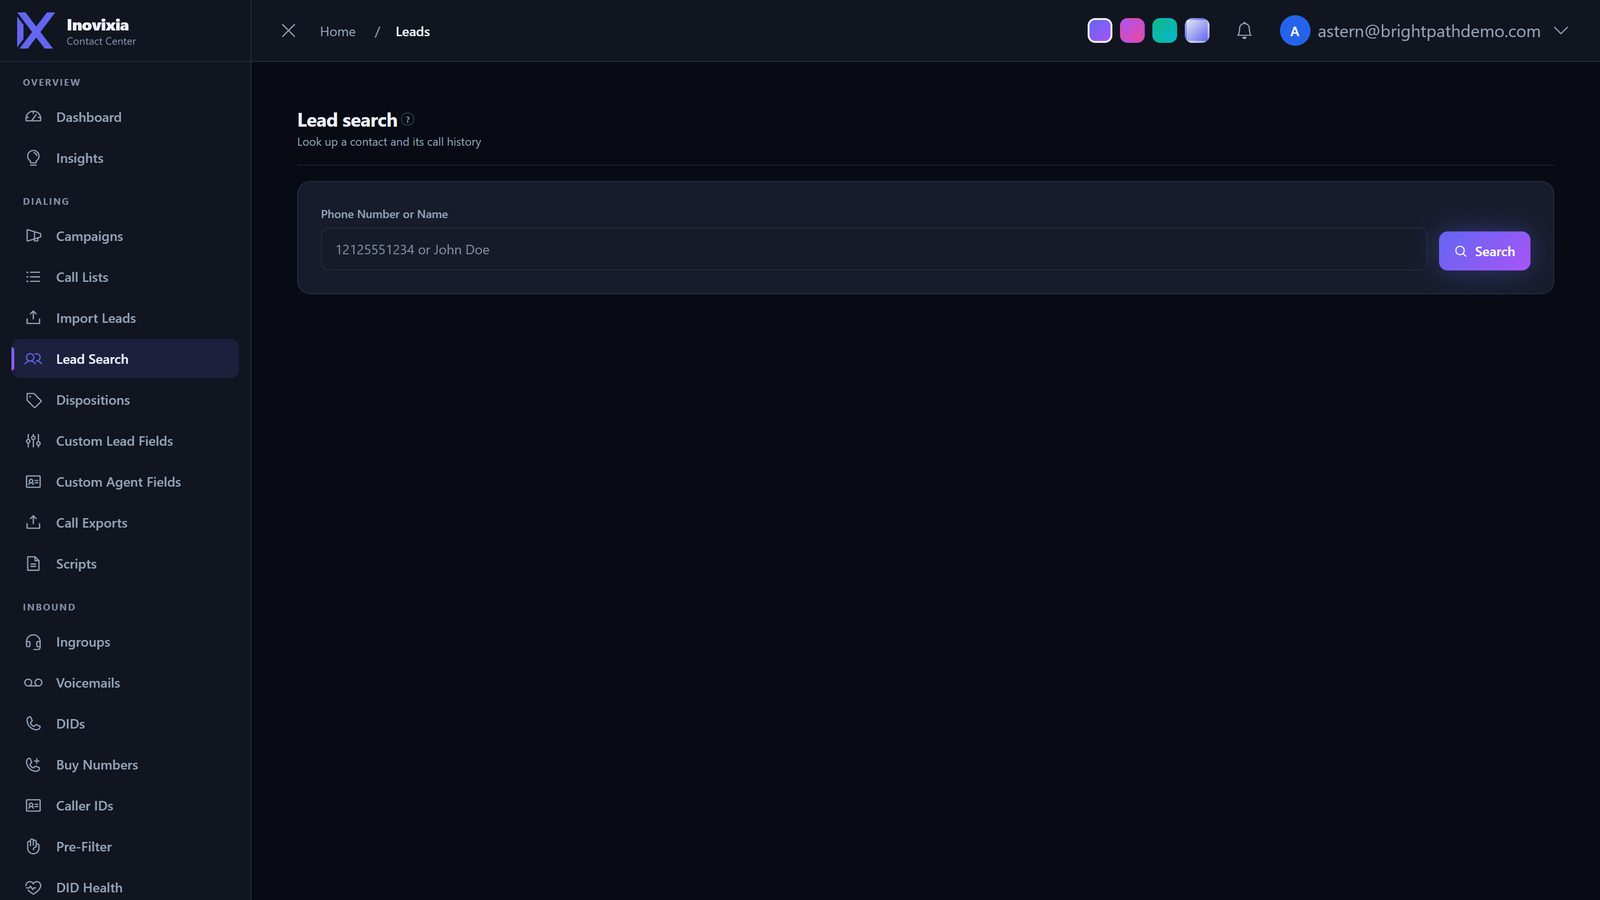Click the Custom Lead Fields sliders icon
Screen dimensions: 1600x900
tap(33, 441)
